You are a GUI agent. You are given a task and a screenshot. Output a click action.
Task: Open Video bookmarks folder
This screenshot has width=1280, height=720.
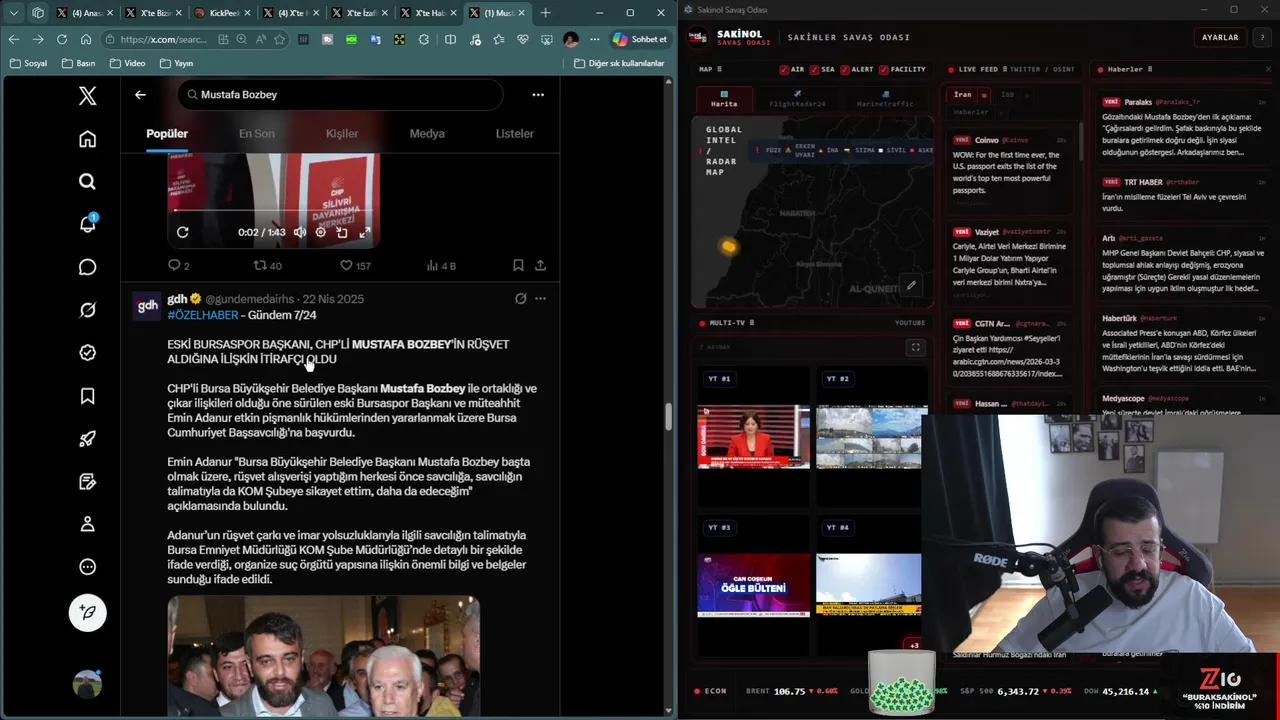pos(128,63)
